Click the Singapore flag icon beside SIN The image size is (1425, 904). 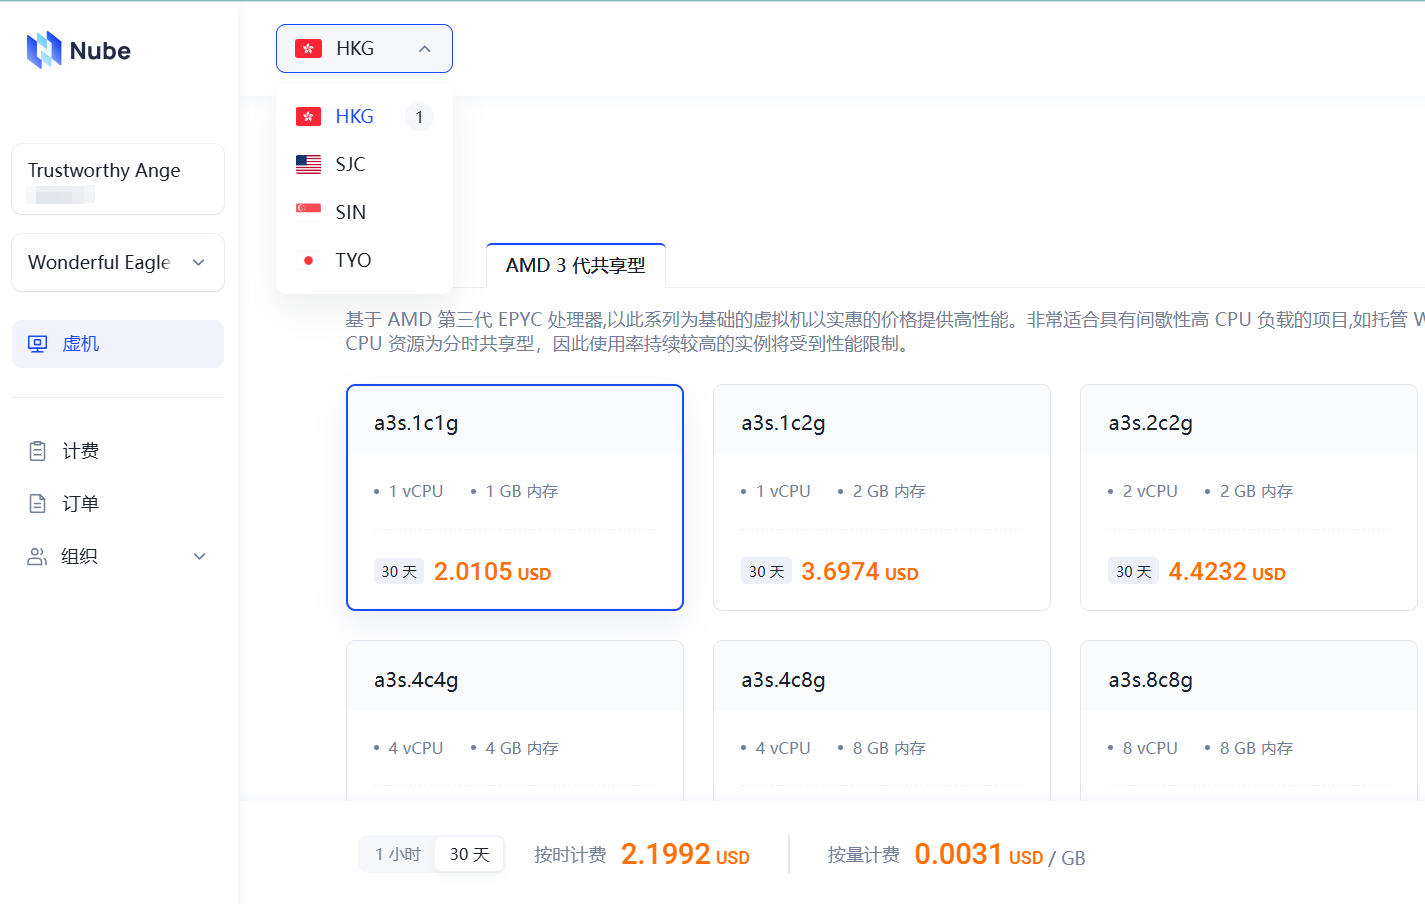pyautogui.click(x=308, y=211)
